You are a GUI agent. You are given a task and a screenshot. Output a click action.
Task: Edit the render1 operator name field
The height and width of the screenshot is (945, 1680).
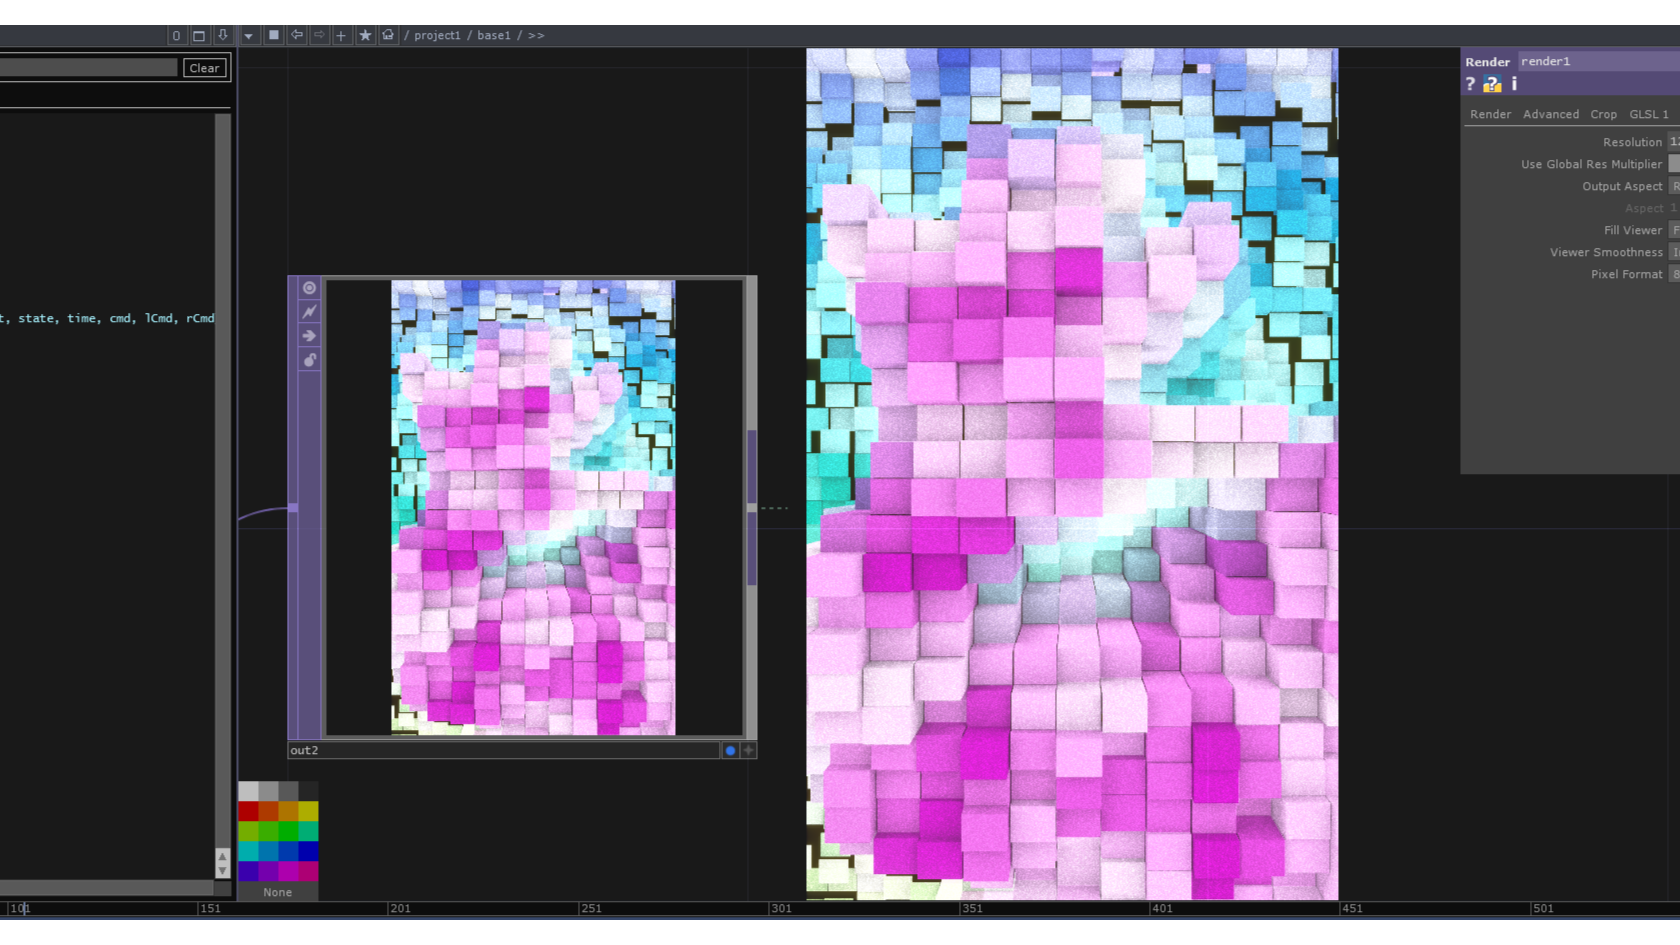pos(1598,61)
